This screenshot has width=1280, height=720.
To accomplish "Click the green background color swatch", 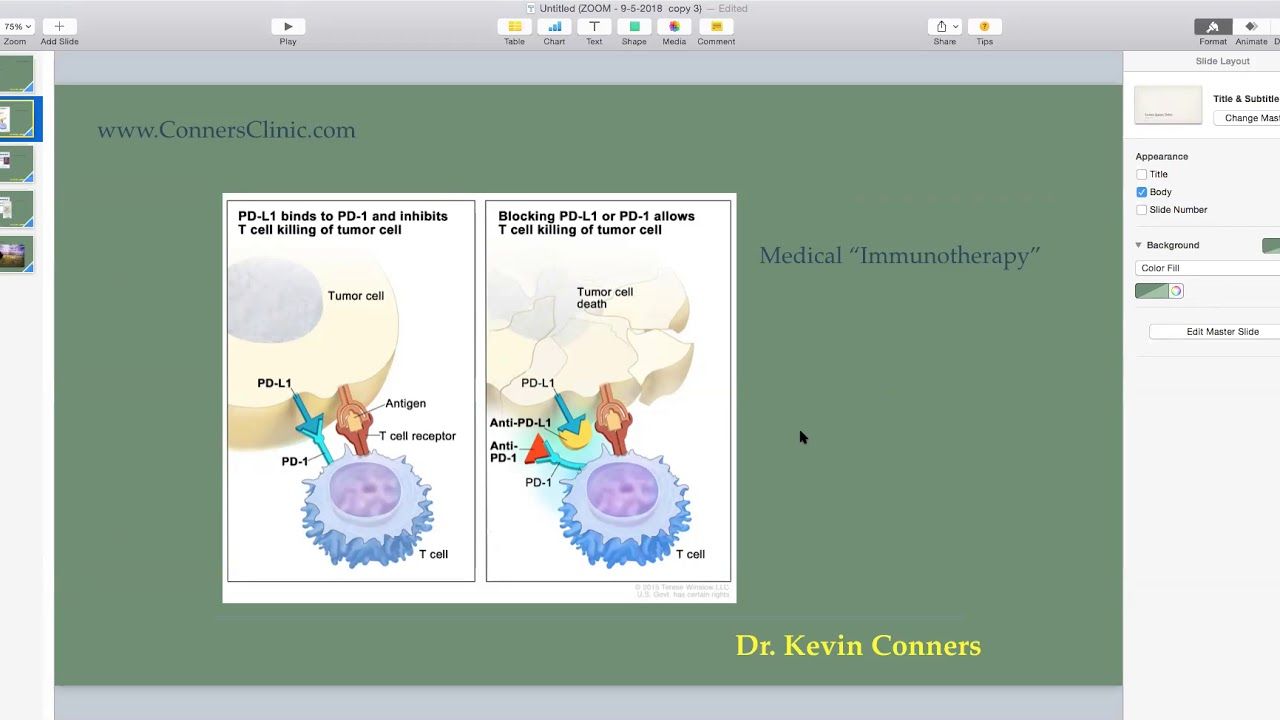I will (x=1151, y=291).
